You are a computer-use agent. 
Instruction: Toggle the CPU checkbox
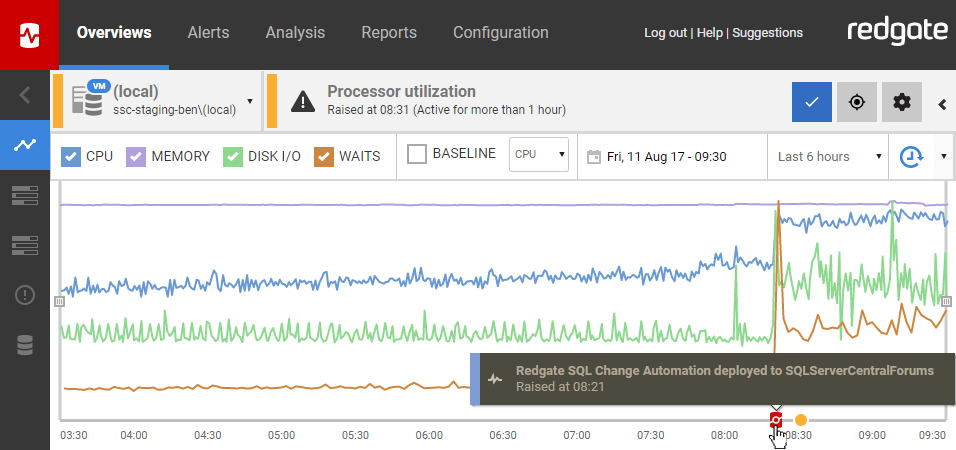click(x=71, y=157)
